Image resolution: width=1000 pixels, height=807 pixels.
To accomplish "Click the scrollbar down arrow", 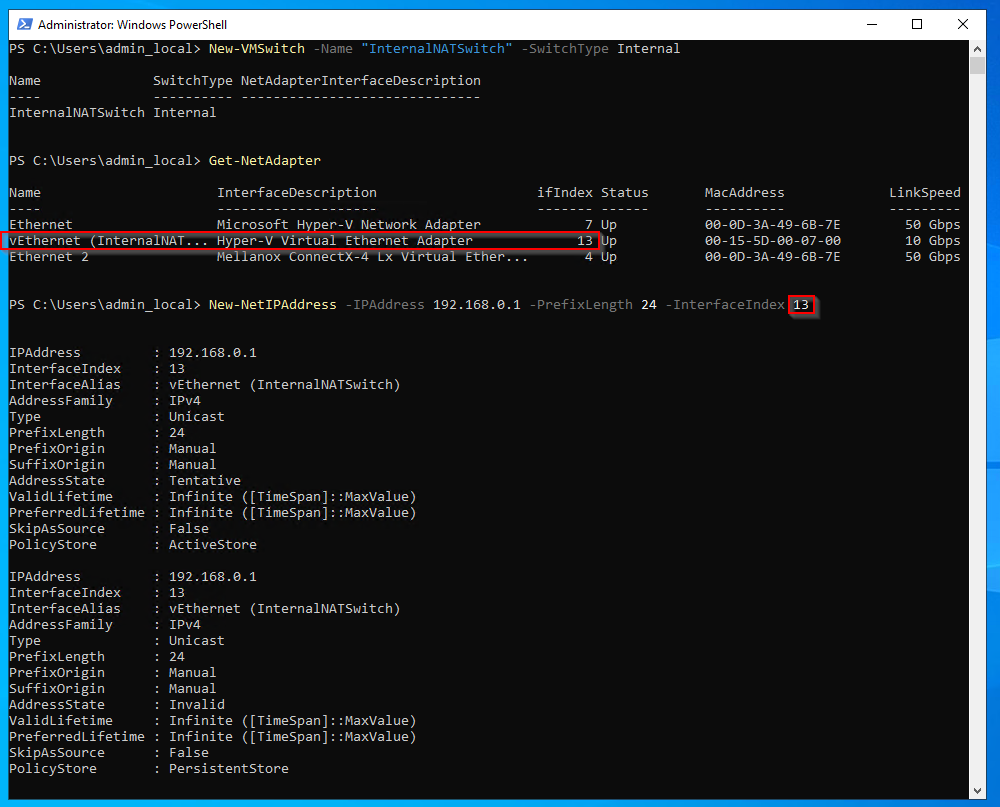I will 977,790.
